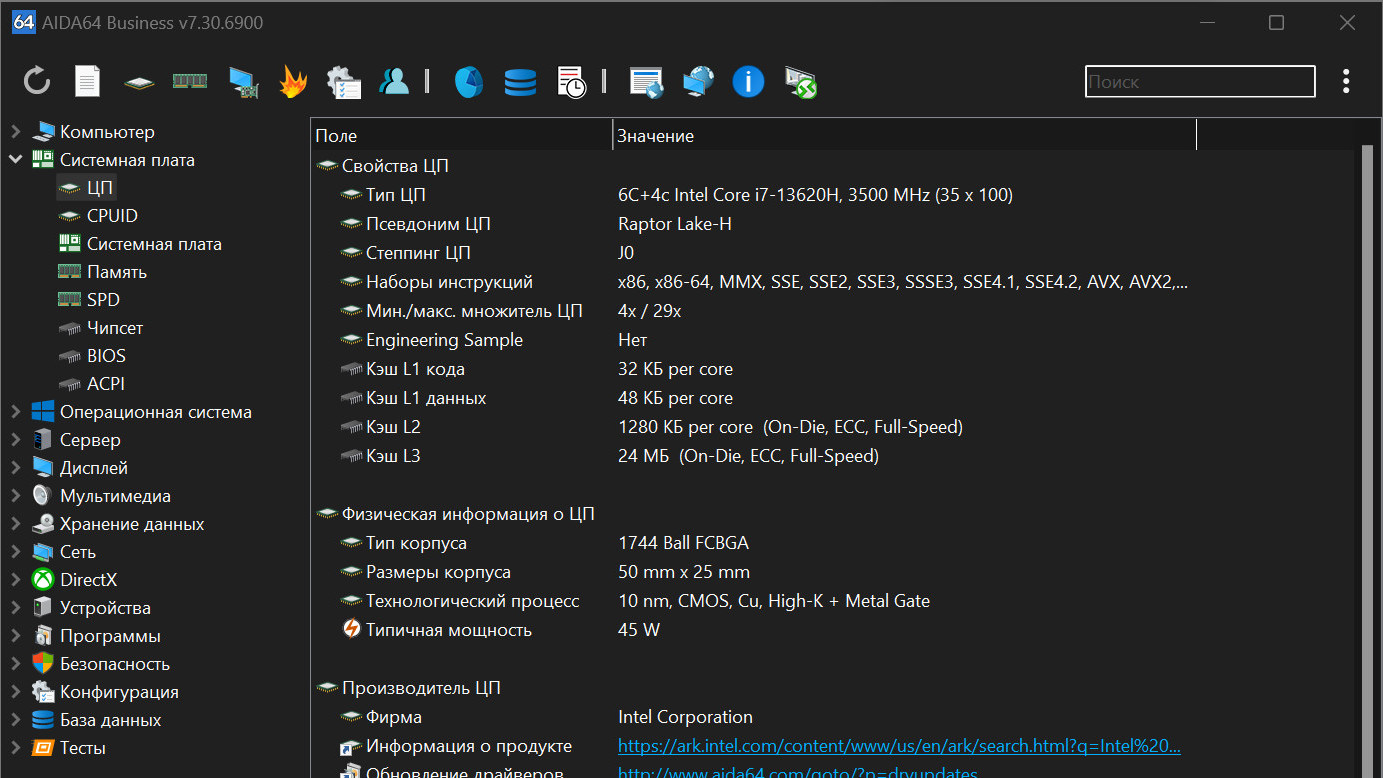Click the Значение column header
The height and width of the screenshot is (778, 1383).
pyautogui.click(x=655, y=136)
